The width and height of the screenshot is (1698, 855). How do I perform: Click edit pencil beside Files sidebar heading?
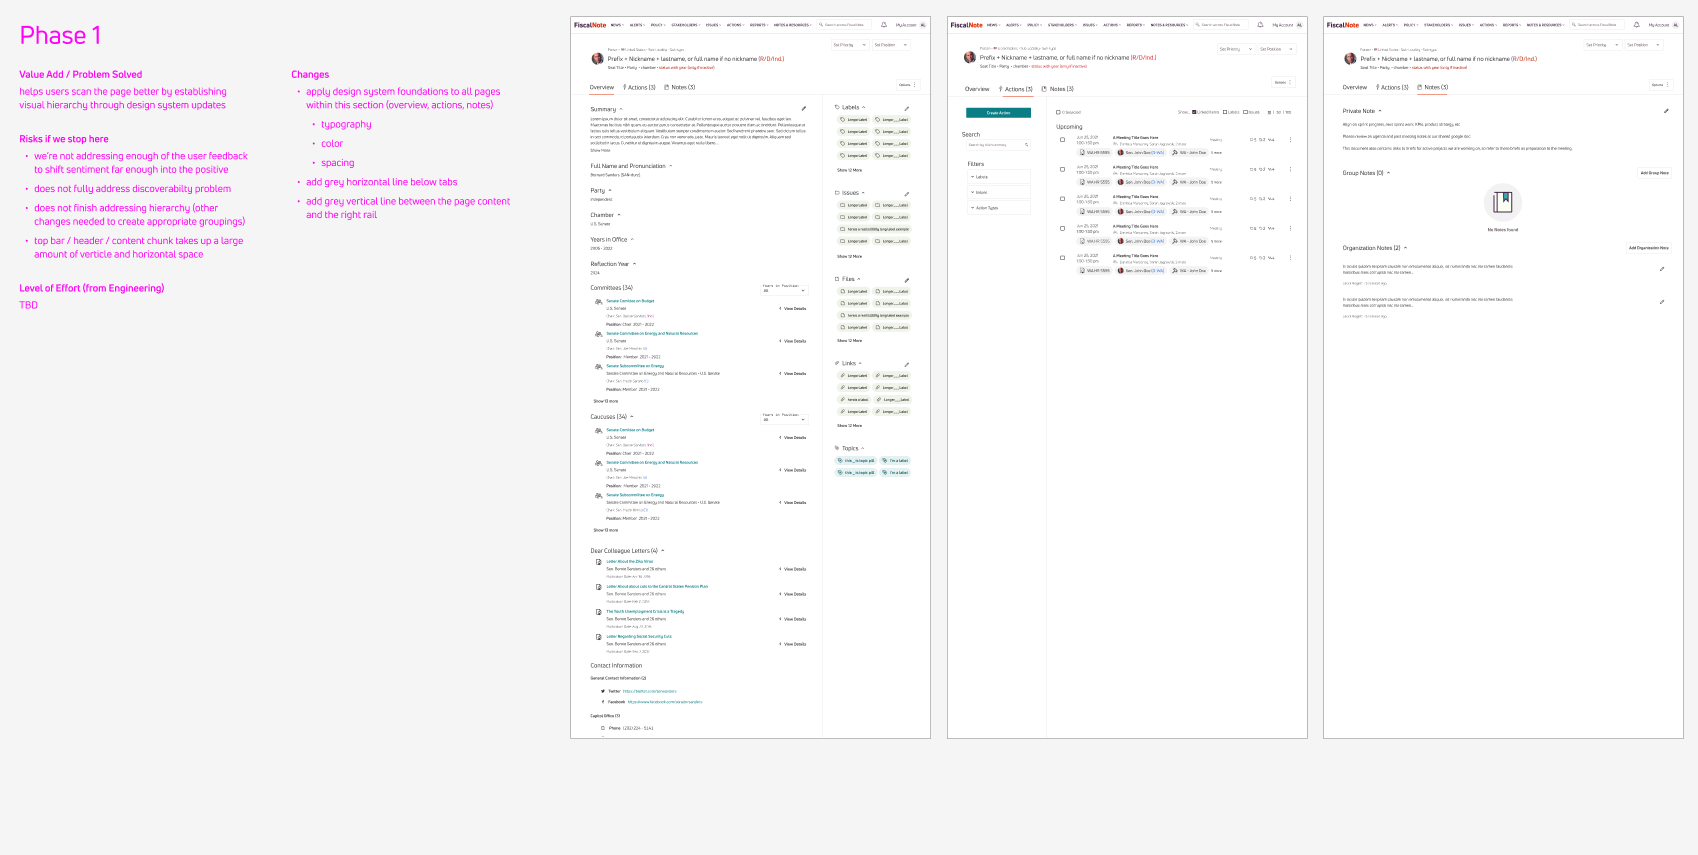[x=907, y=280]
